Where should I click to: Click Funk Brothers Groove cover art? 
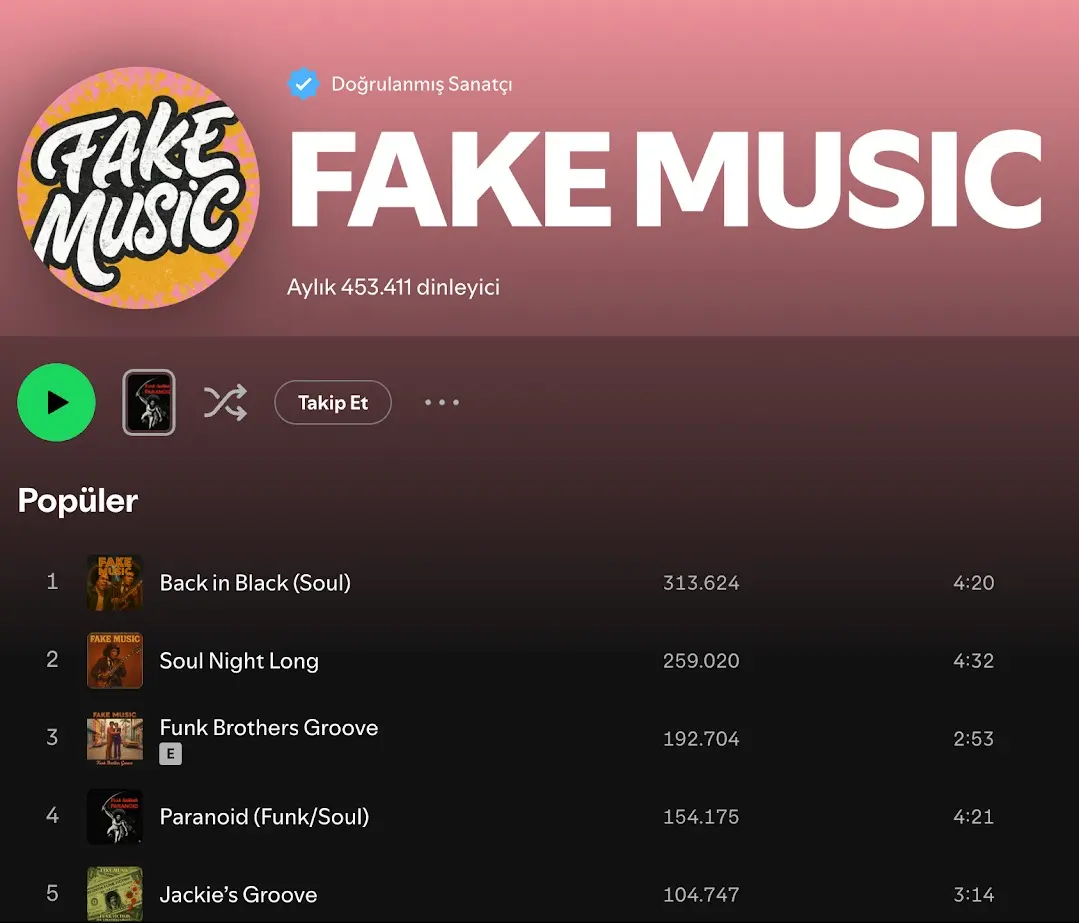115,739
